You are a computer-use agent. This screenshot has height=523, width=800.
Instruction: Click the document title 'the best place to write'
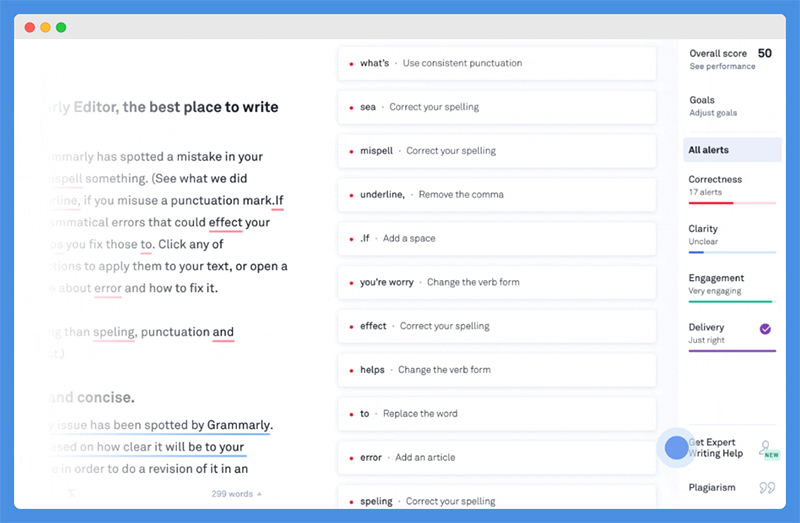[201, 107]
